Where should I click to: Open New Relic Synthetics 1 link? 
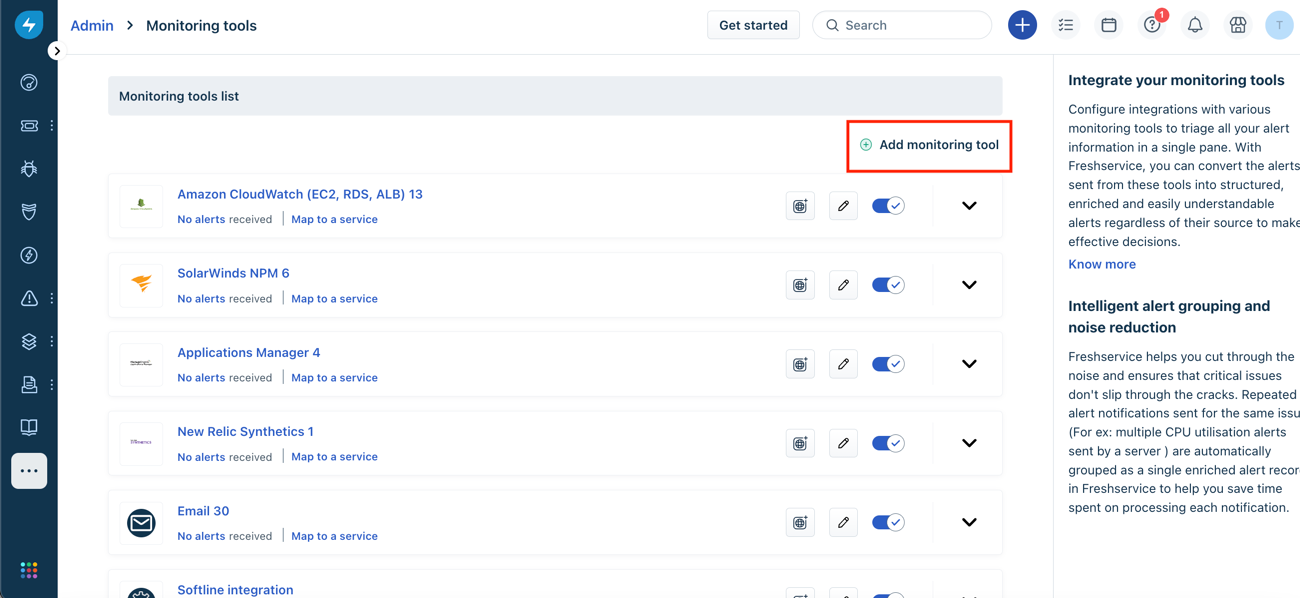tap(245, 431)
